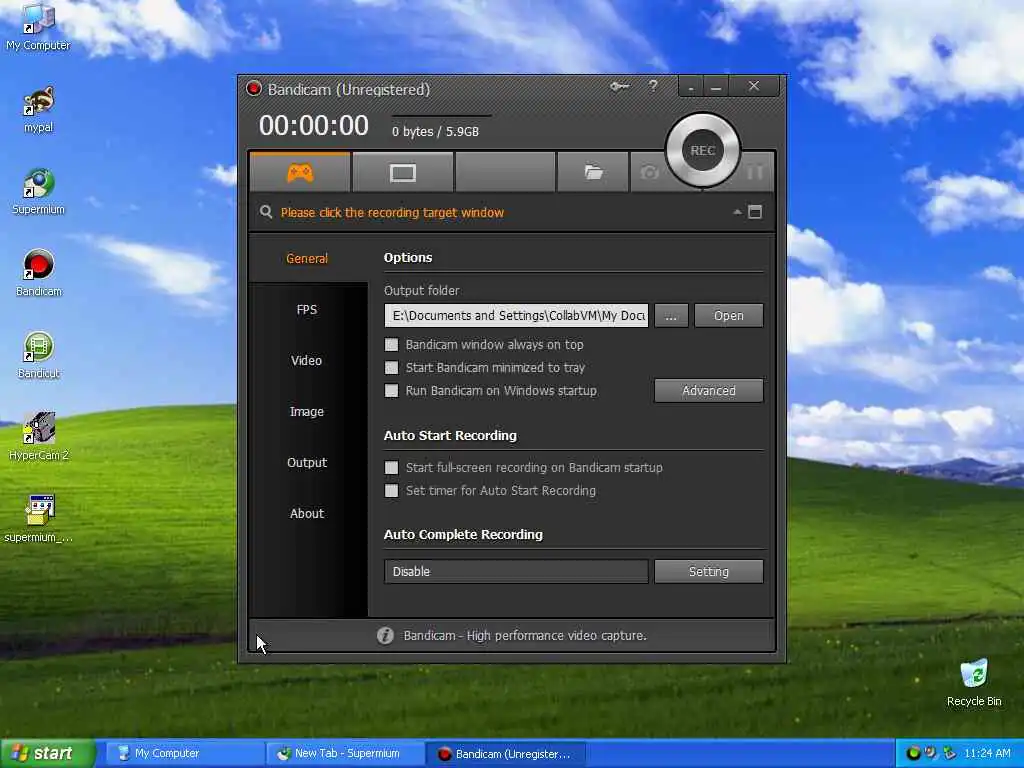Click the output folder path field

517,315
